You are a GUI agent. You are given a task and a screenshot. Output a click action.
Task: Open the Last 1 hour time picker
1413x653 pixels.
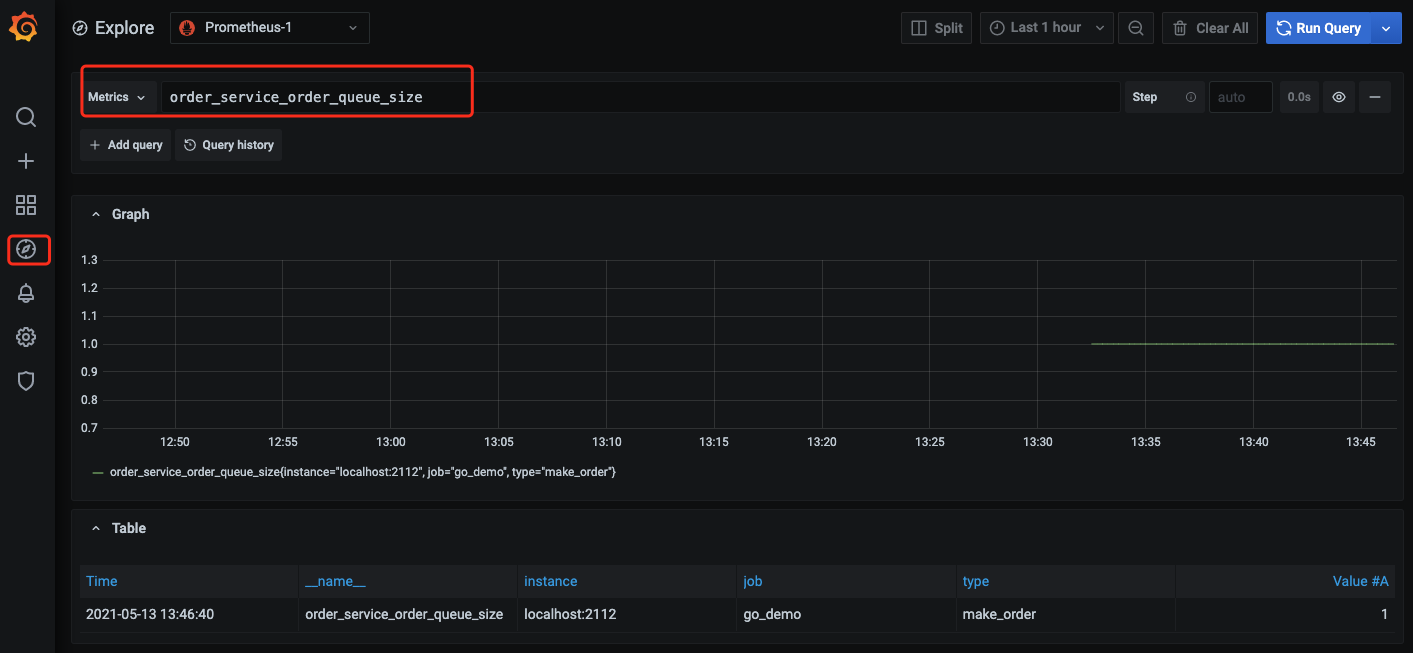click(1046, 28)
